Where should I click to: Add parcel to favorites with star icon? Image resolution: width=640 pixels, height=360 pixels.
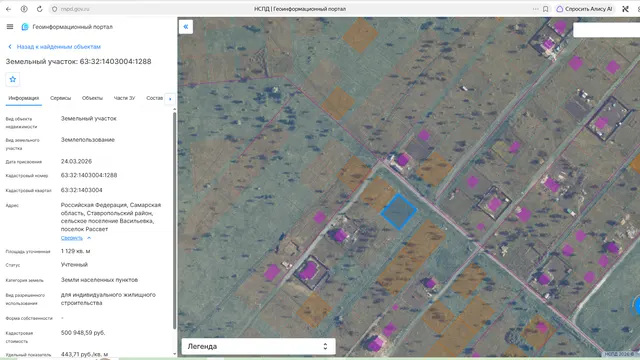pos(13,79)
